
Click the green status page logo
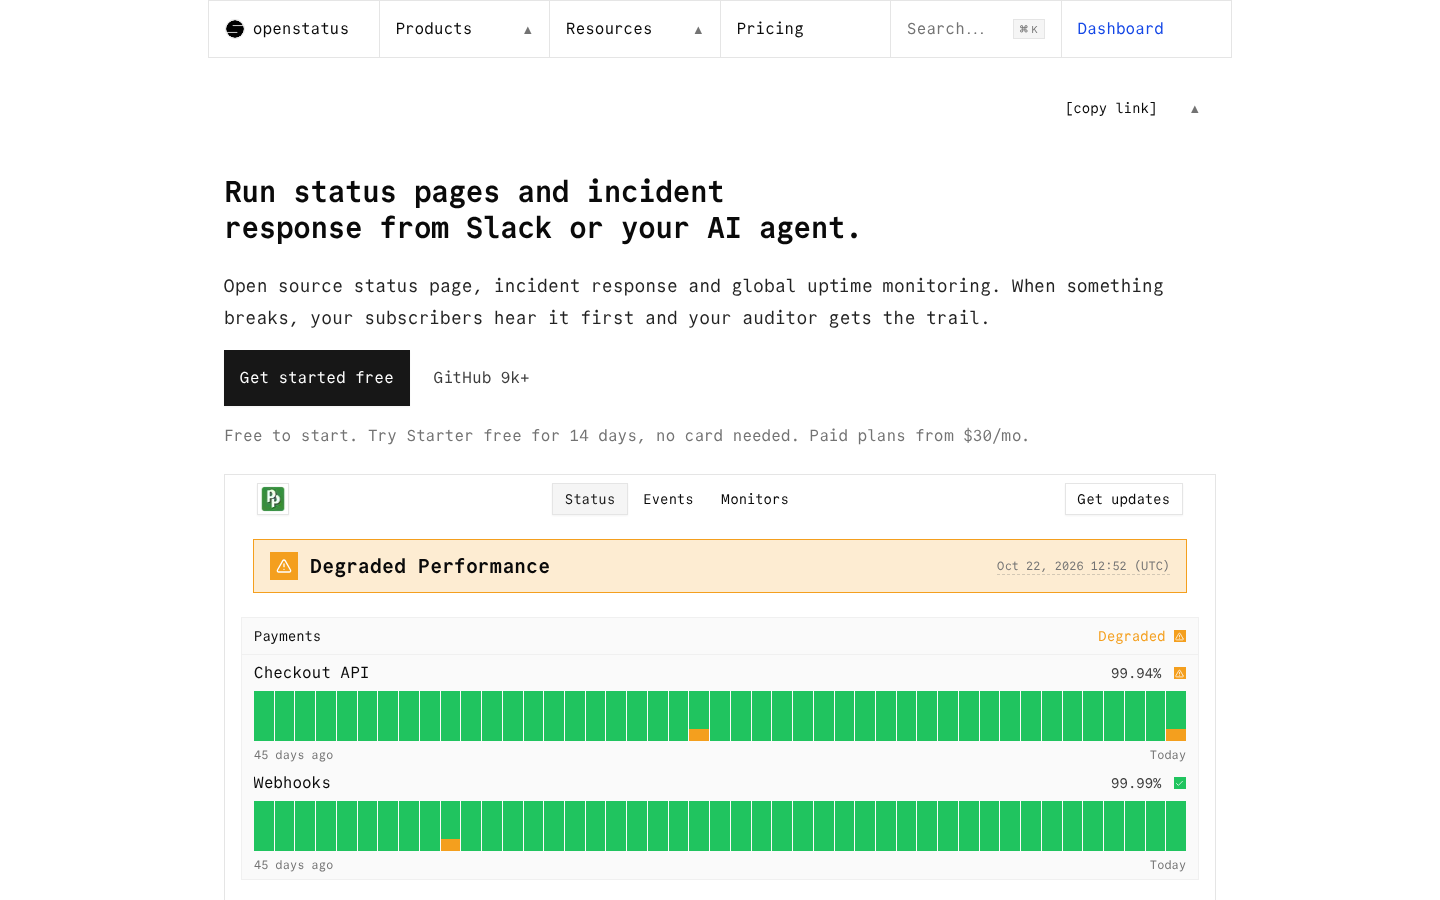pos(273,499)
